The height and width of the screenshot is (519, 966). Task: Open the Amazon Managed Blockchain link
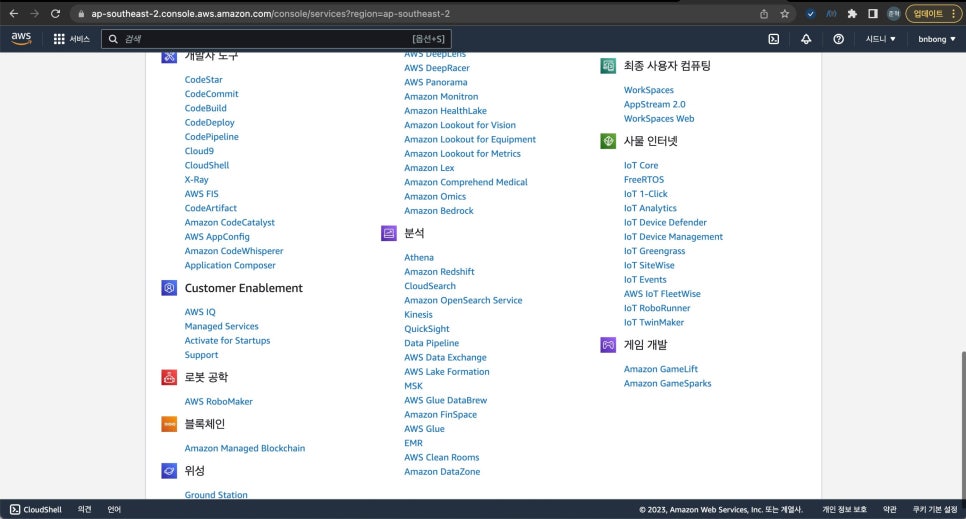245,448
